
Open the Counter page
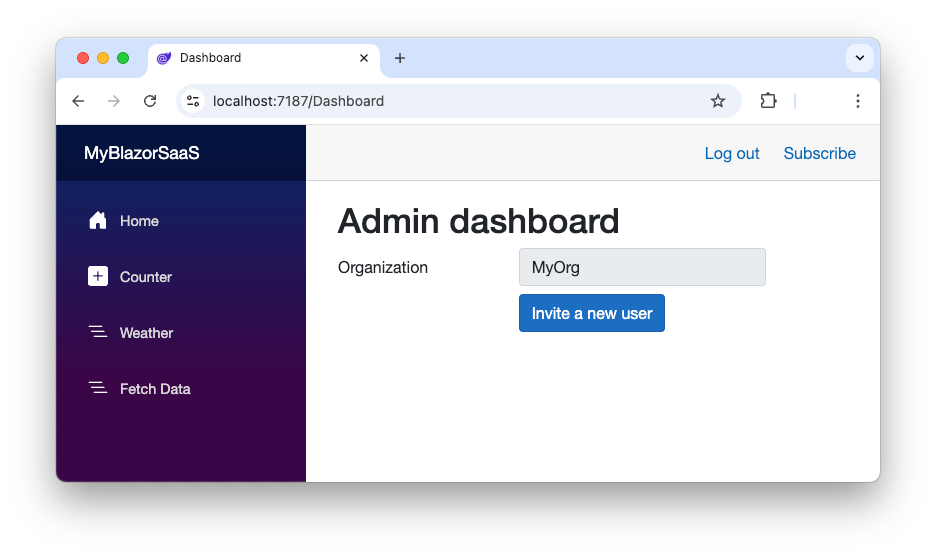(146, 277)
